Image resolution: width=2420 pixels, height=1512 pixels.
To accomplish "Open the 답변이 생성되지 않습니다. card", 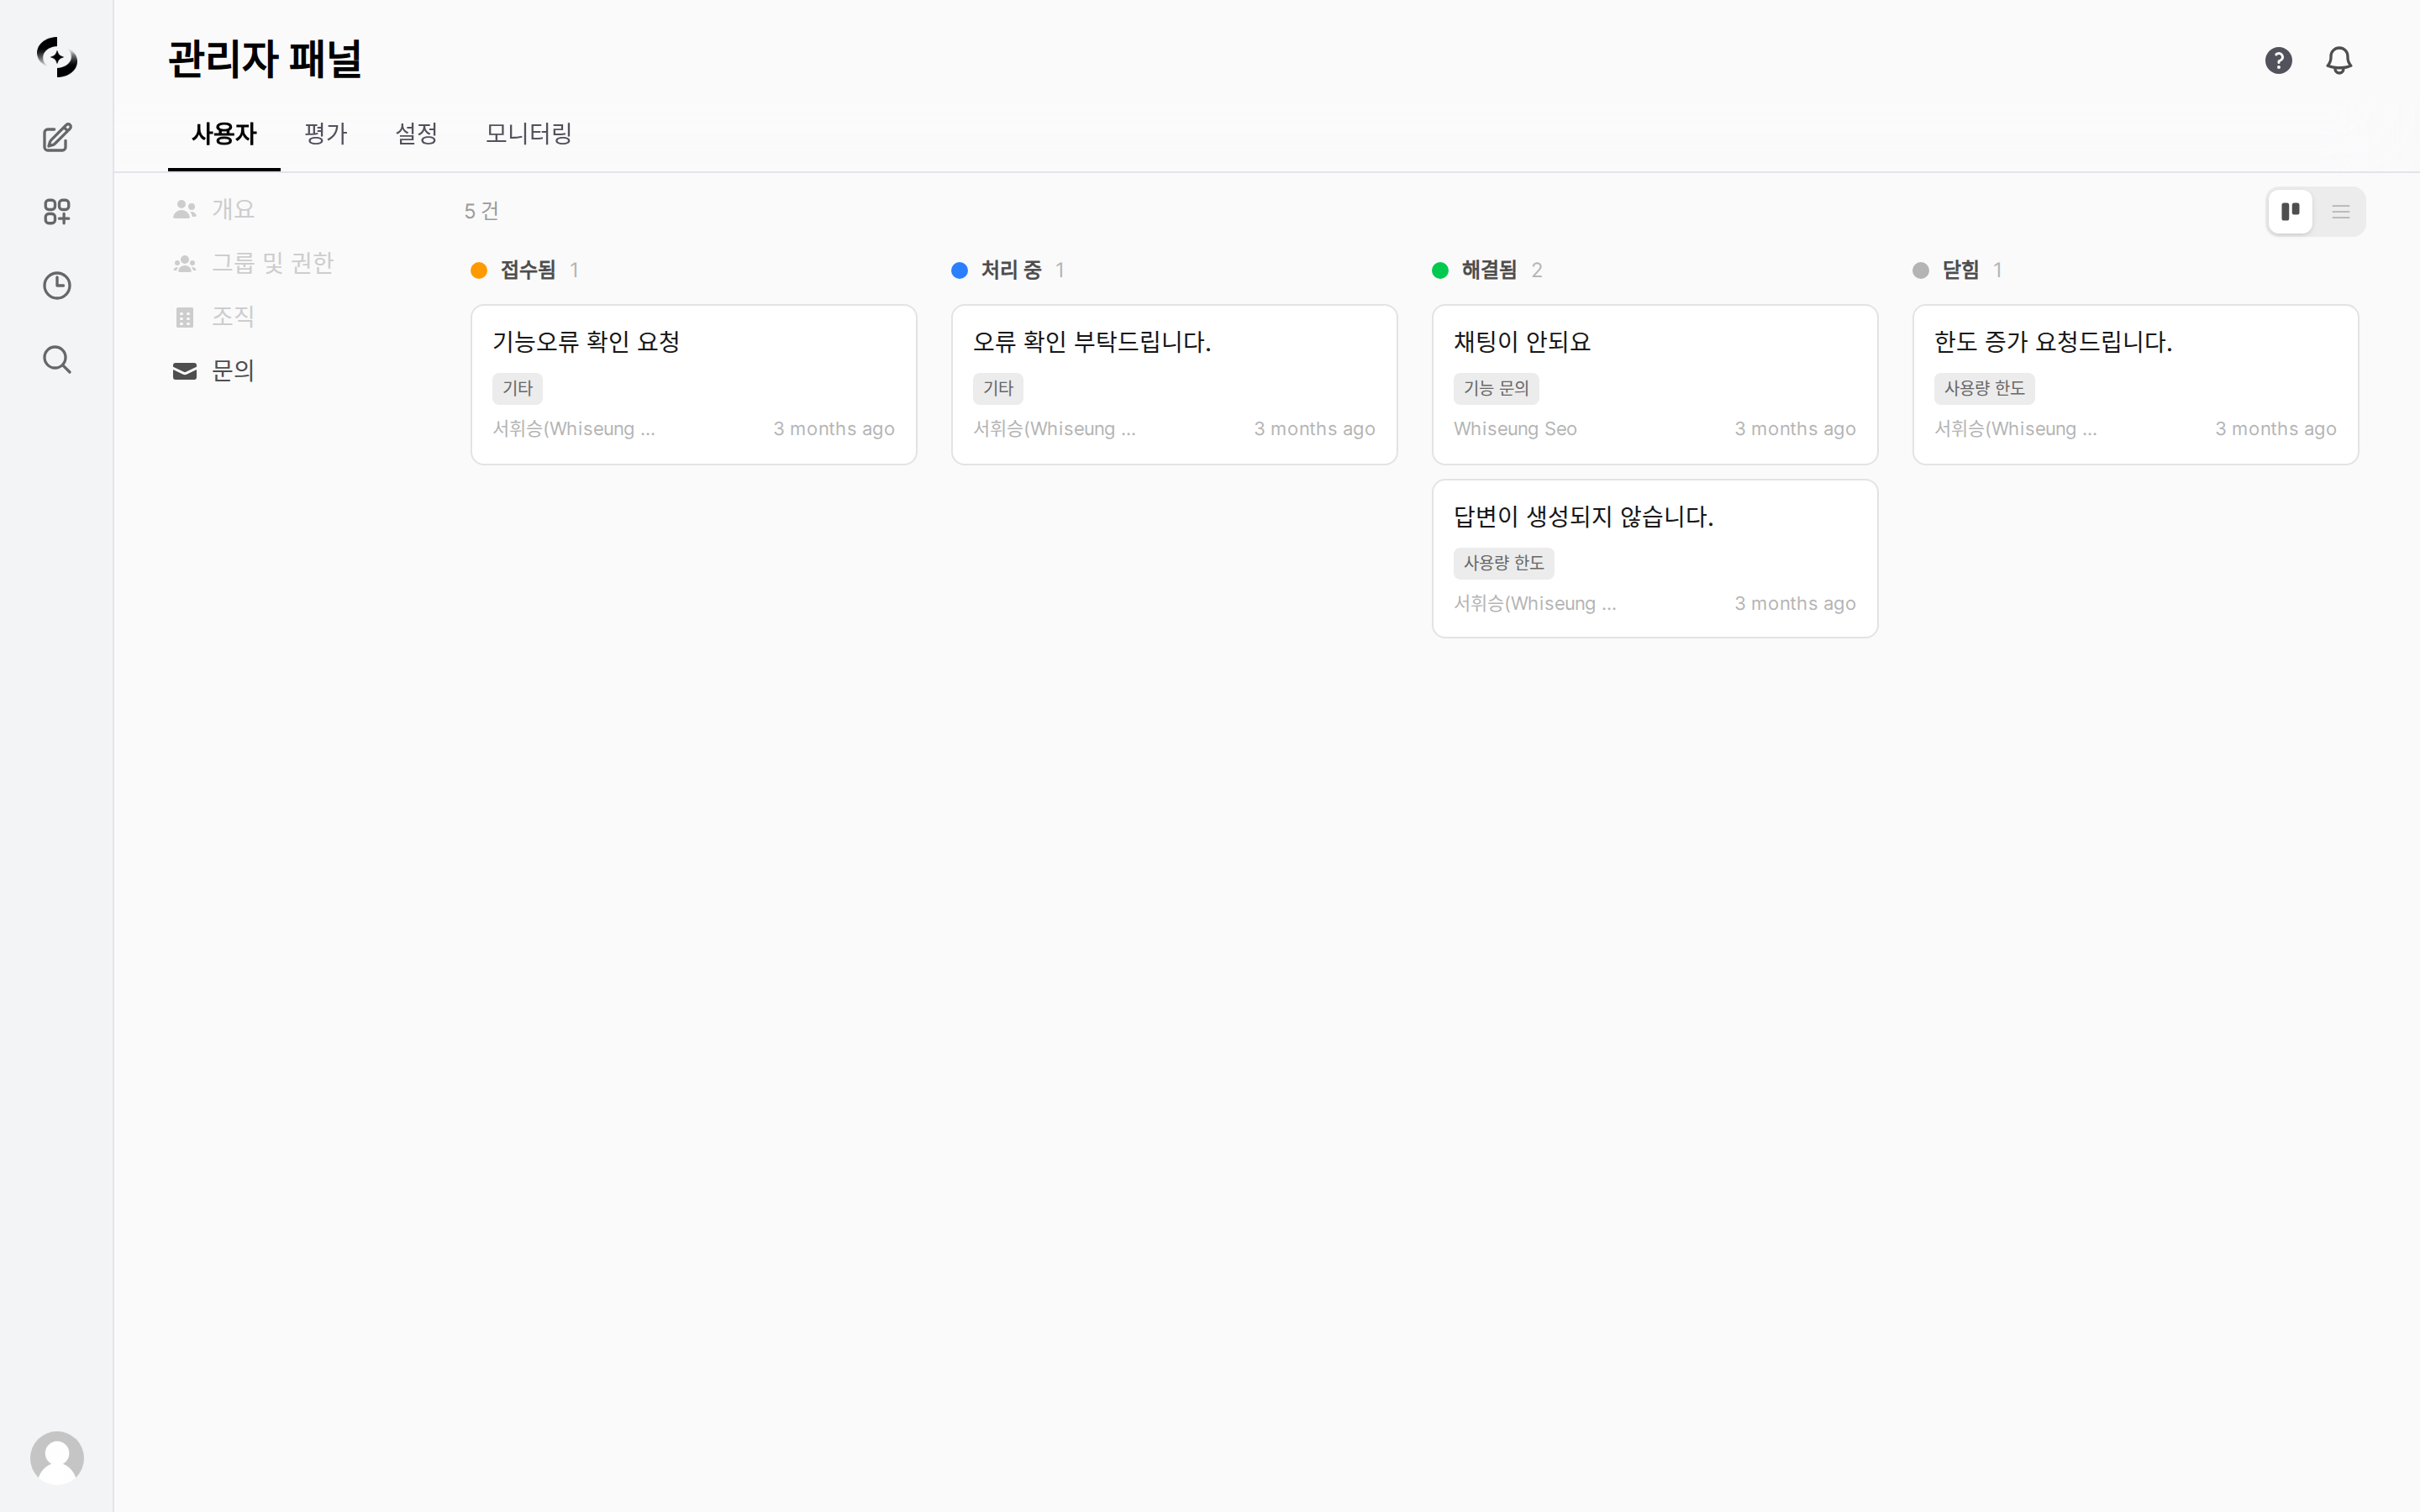I will [1654, 558].
